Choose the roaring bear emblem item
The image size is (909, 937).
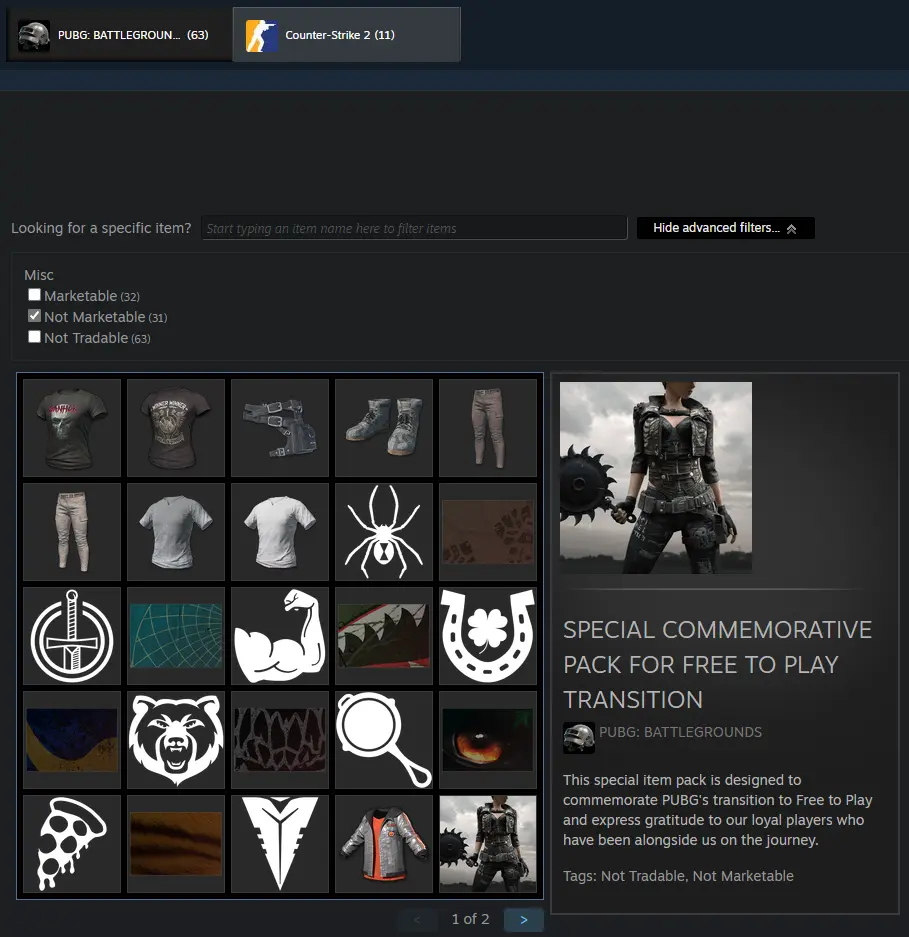click(x=176, y=740)
